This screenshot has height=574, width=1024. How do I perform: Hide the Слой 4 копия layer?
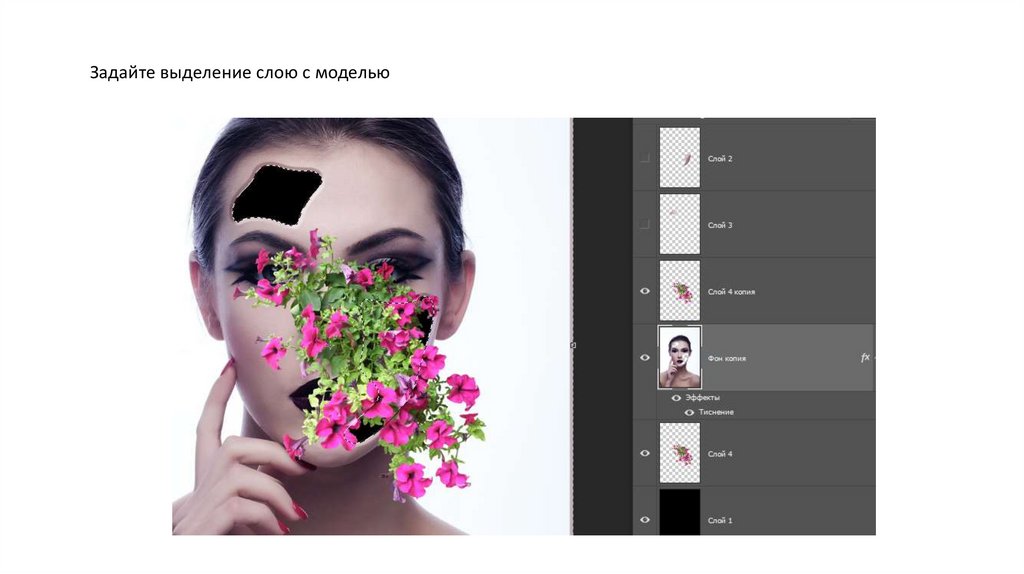[x=645, y=291]
